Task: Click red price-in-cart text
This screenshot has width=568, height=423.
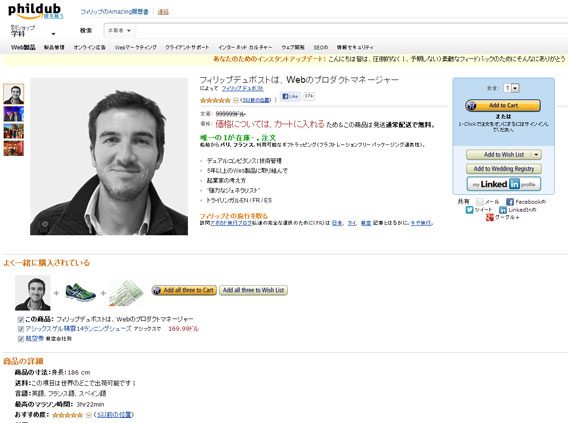Action: pyautogui.click(x=270, y=124)
